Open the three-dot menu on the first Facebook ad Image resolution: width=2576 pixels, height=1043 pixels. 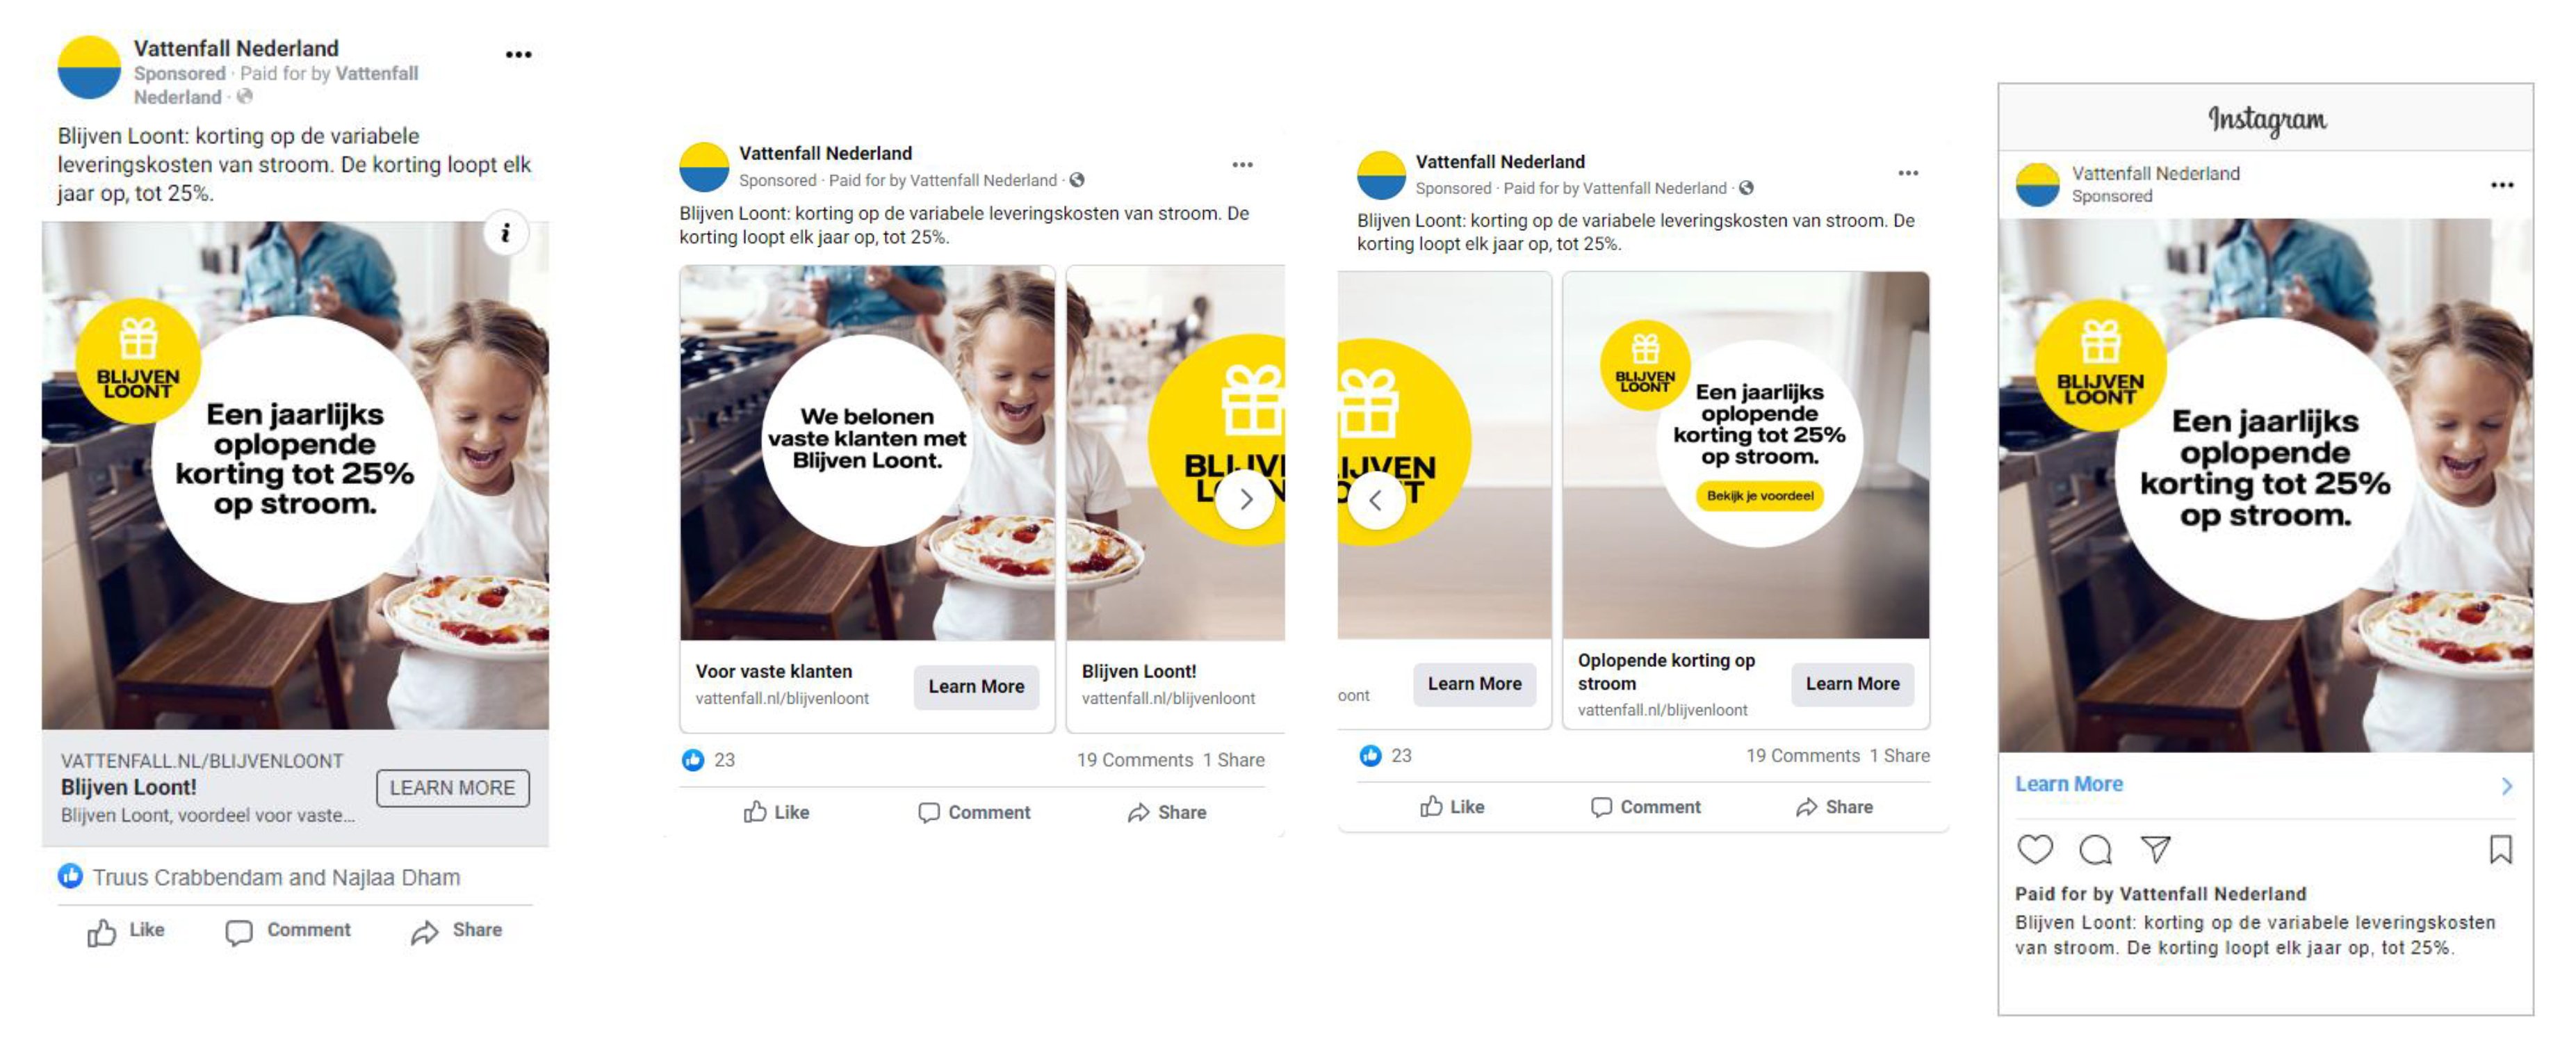pos(518,55)
